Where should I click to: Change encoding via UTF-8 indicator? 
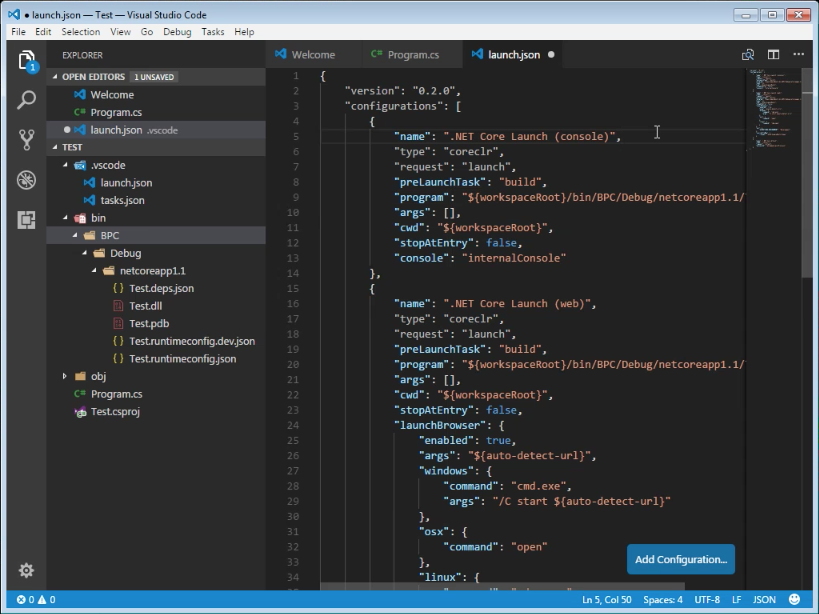pos(707,599)
